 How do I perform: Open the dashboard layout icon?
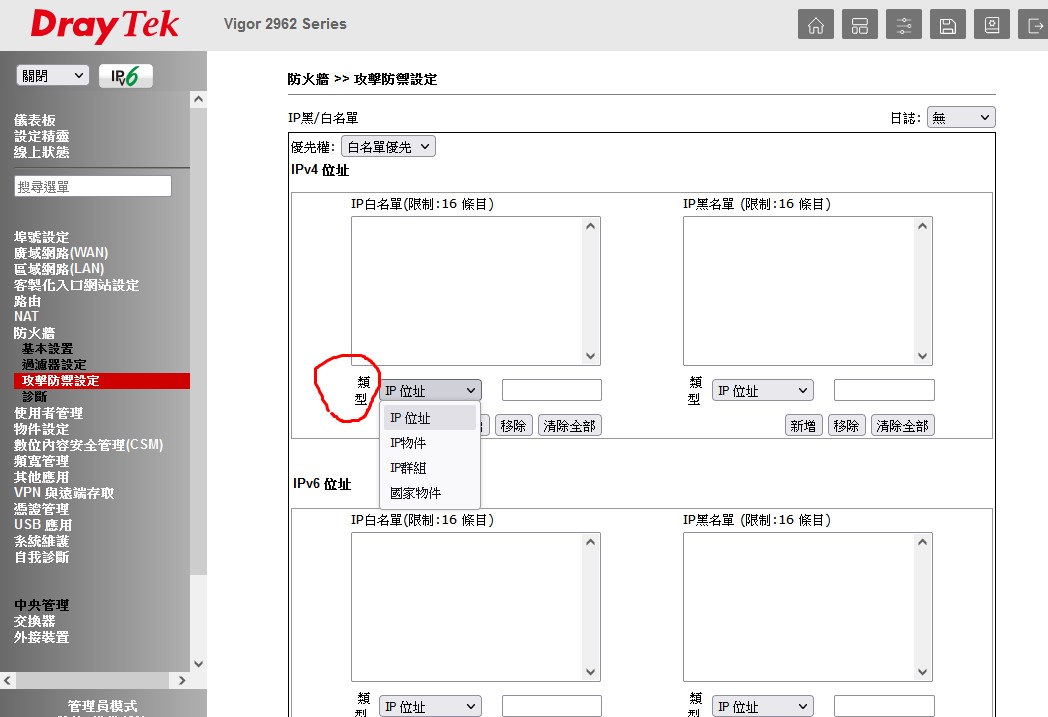(x=859, y=25)
